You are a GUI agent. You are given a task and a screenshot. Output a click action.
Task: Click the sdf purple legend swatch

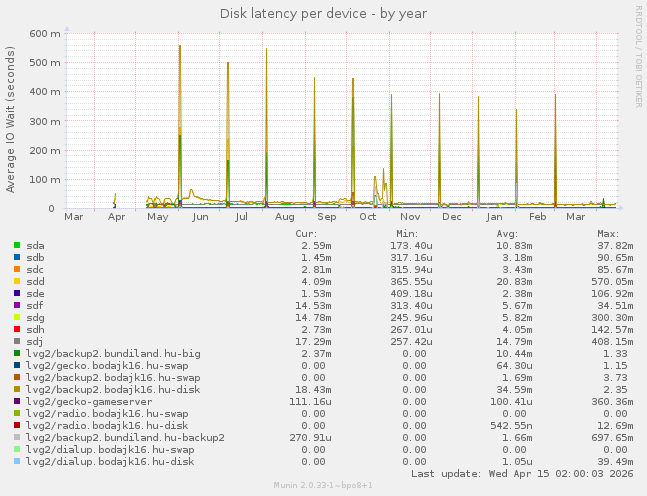[x=17, y=305]
